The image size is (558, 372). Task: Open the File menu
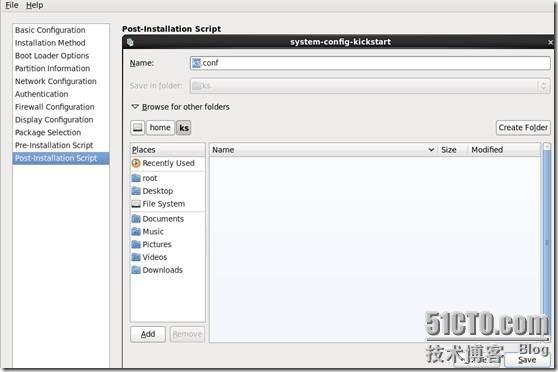[x=12, y=5]
